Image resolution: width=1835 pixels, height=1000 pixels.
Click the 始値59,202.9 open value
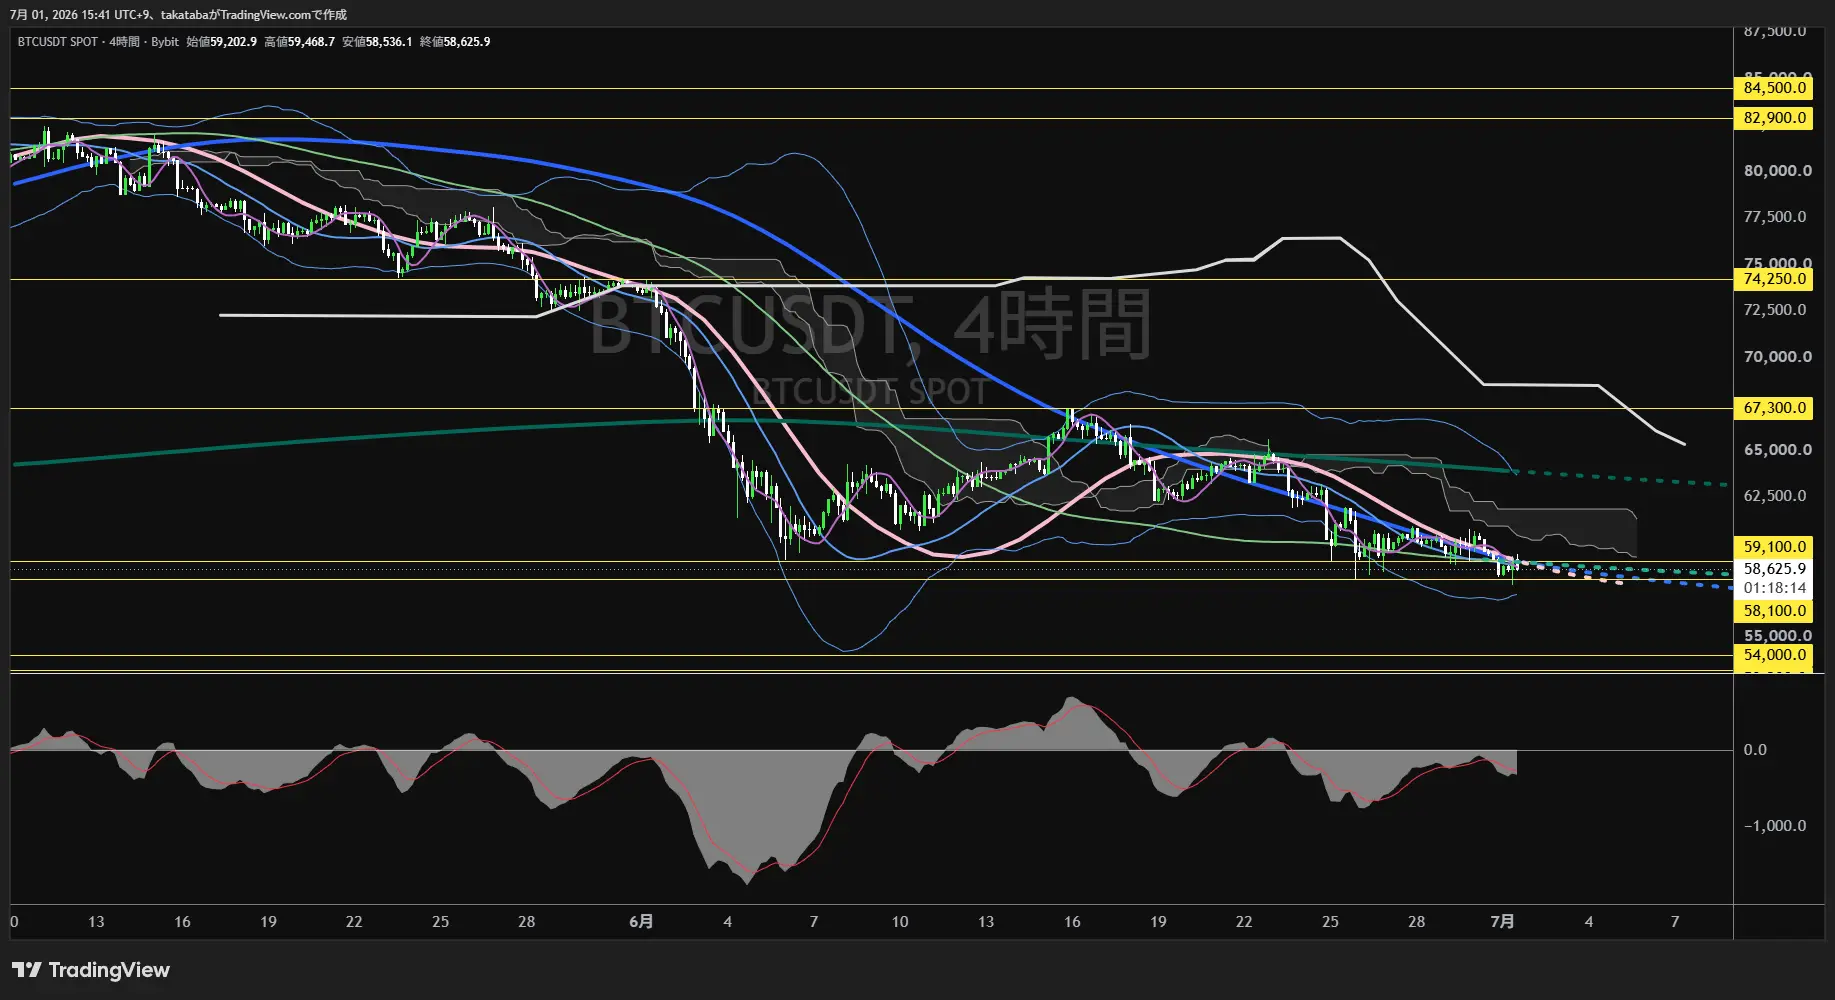coord(221,42)
